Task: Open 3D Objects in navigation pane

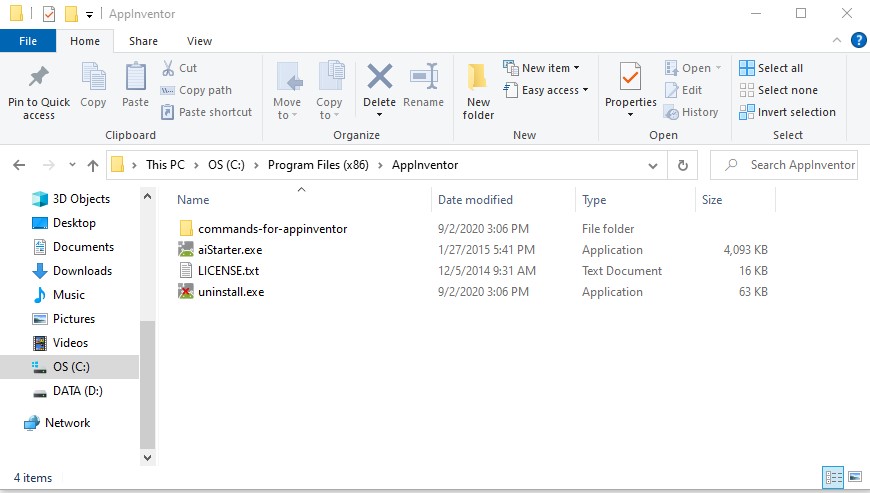Action: [x=81, y=199]
